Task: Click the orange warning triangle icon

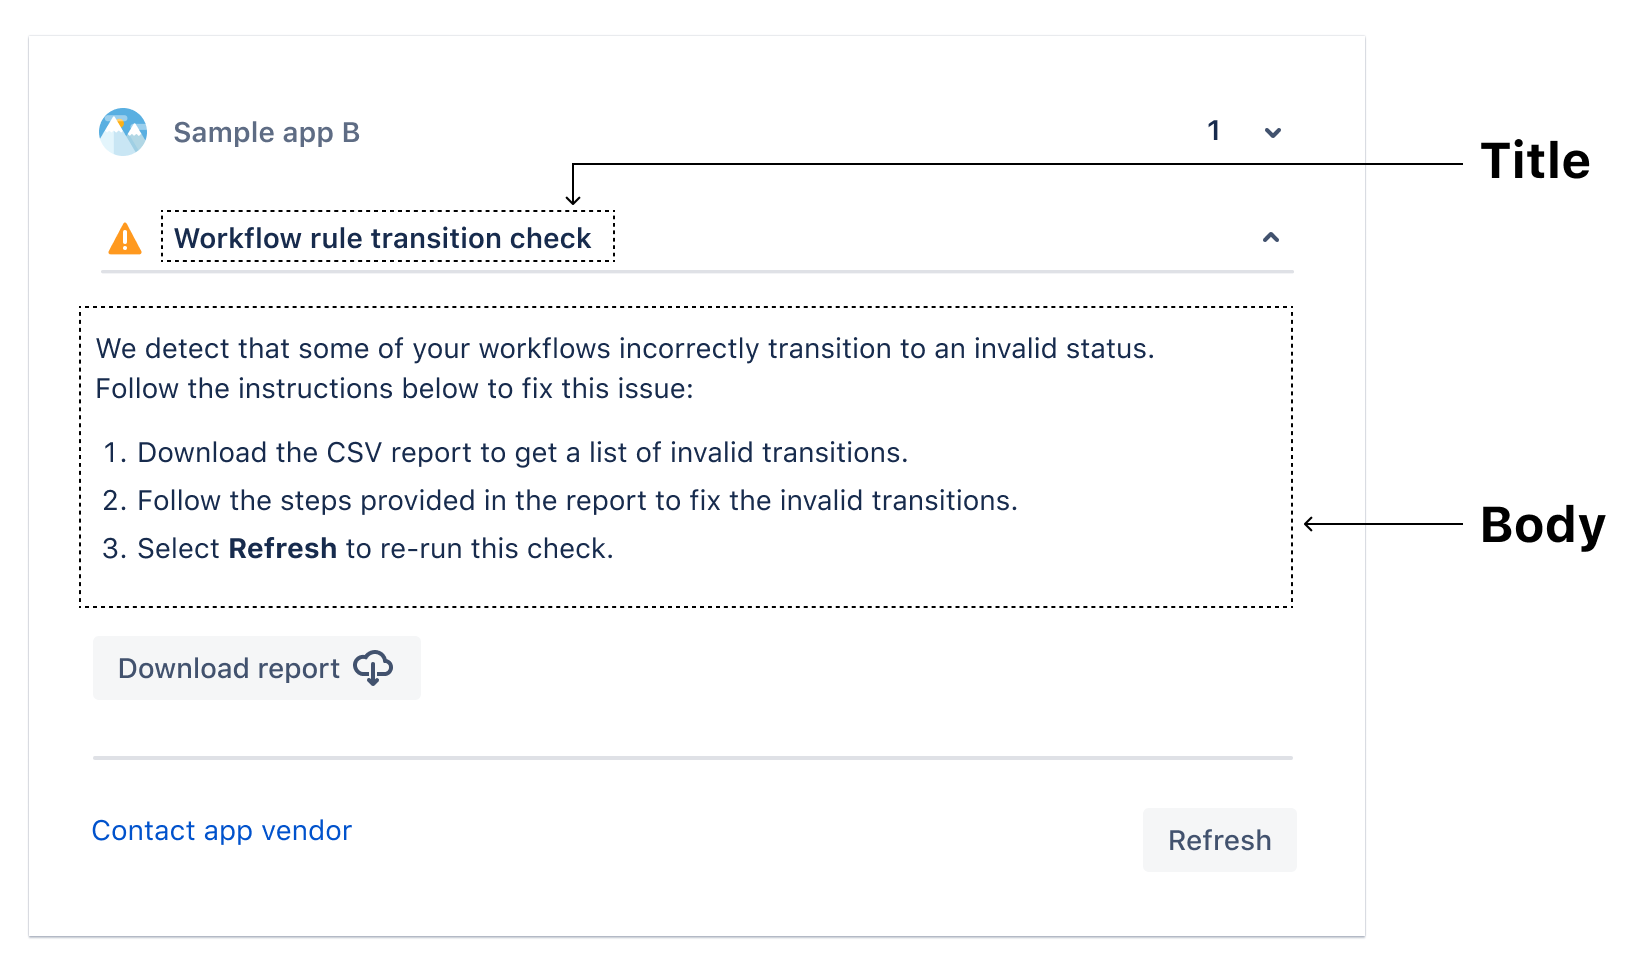Action: pos(125,239)
